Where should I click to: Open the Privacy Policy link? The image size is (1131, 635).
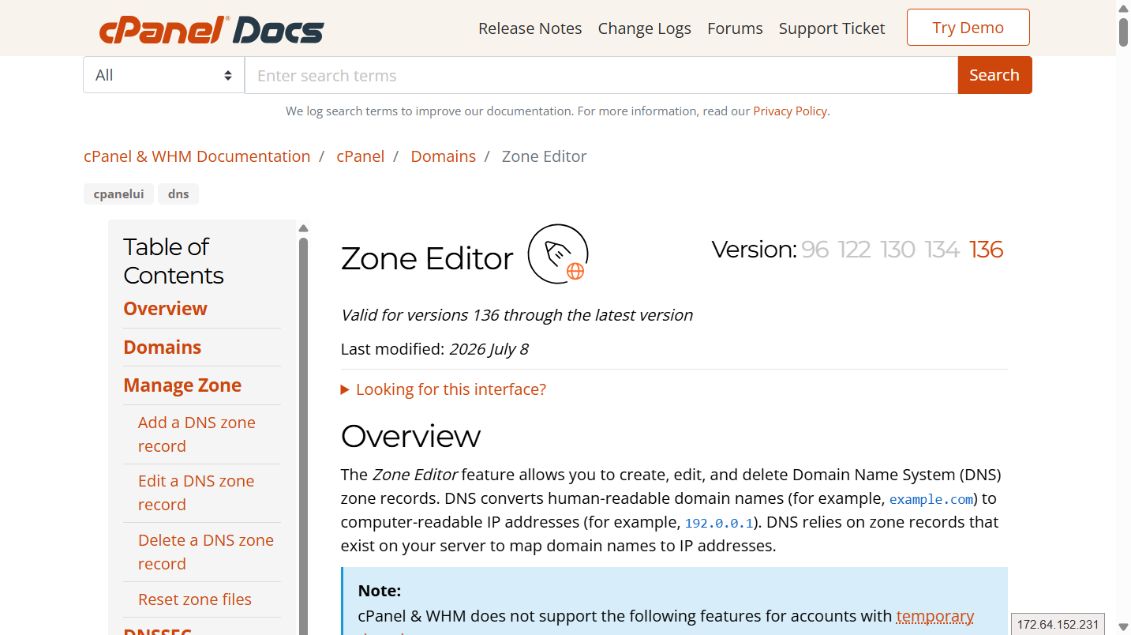pyautogui.click(x=790, y=111)
